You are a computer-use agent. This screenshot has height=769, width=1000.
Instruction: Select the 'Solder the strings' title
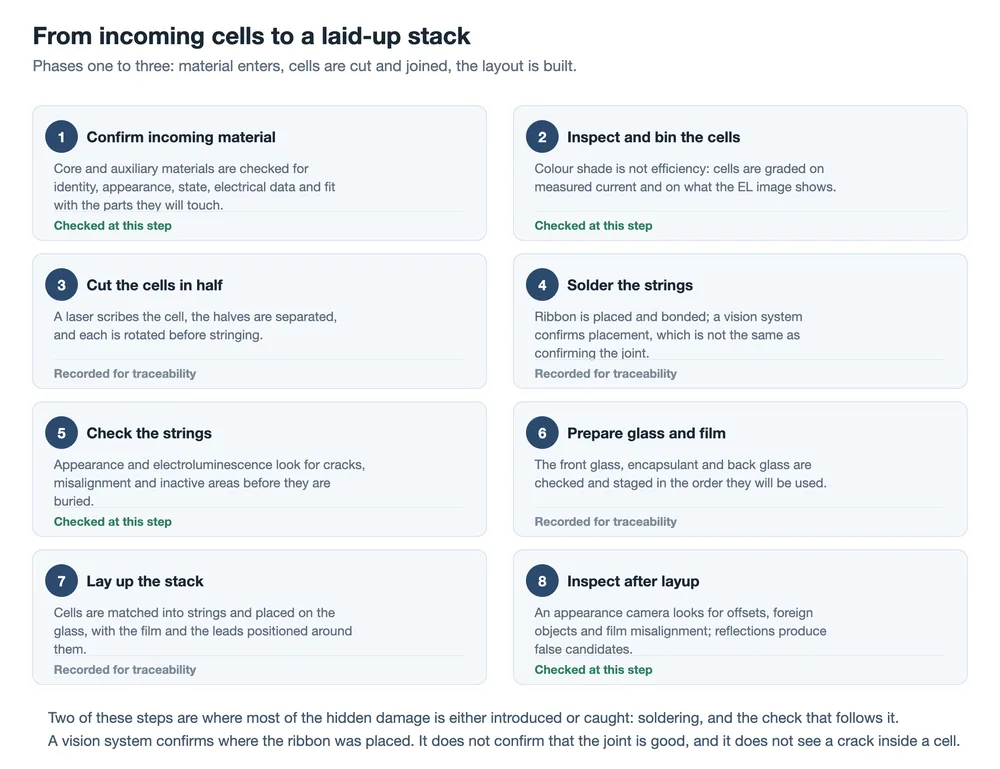click(x=630, y=285)
